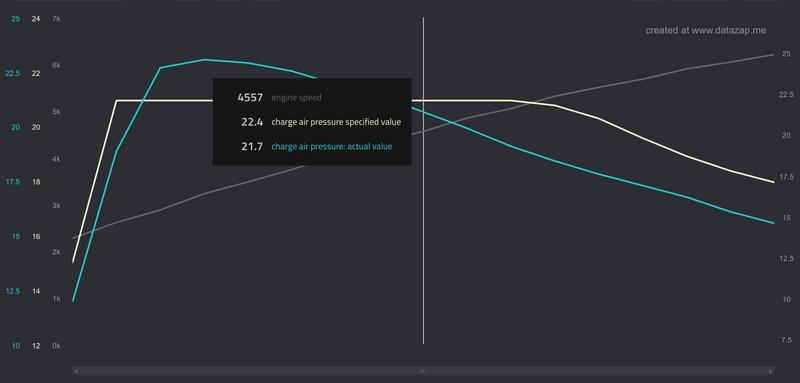Click the white 24 axis label
Viewport: 800px width, 383px height.
(36, 19)
